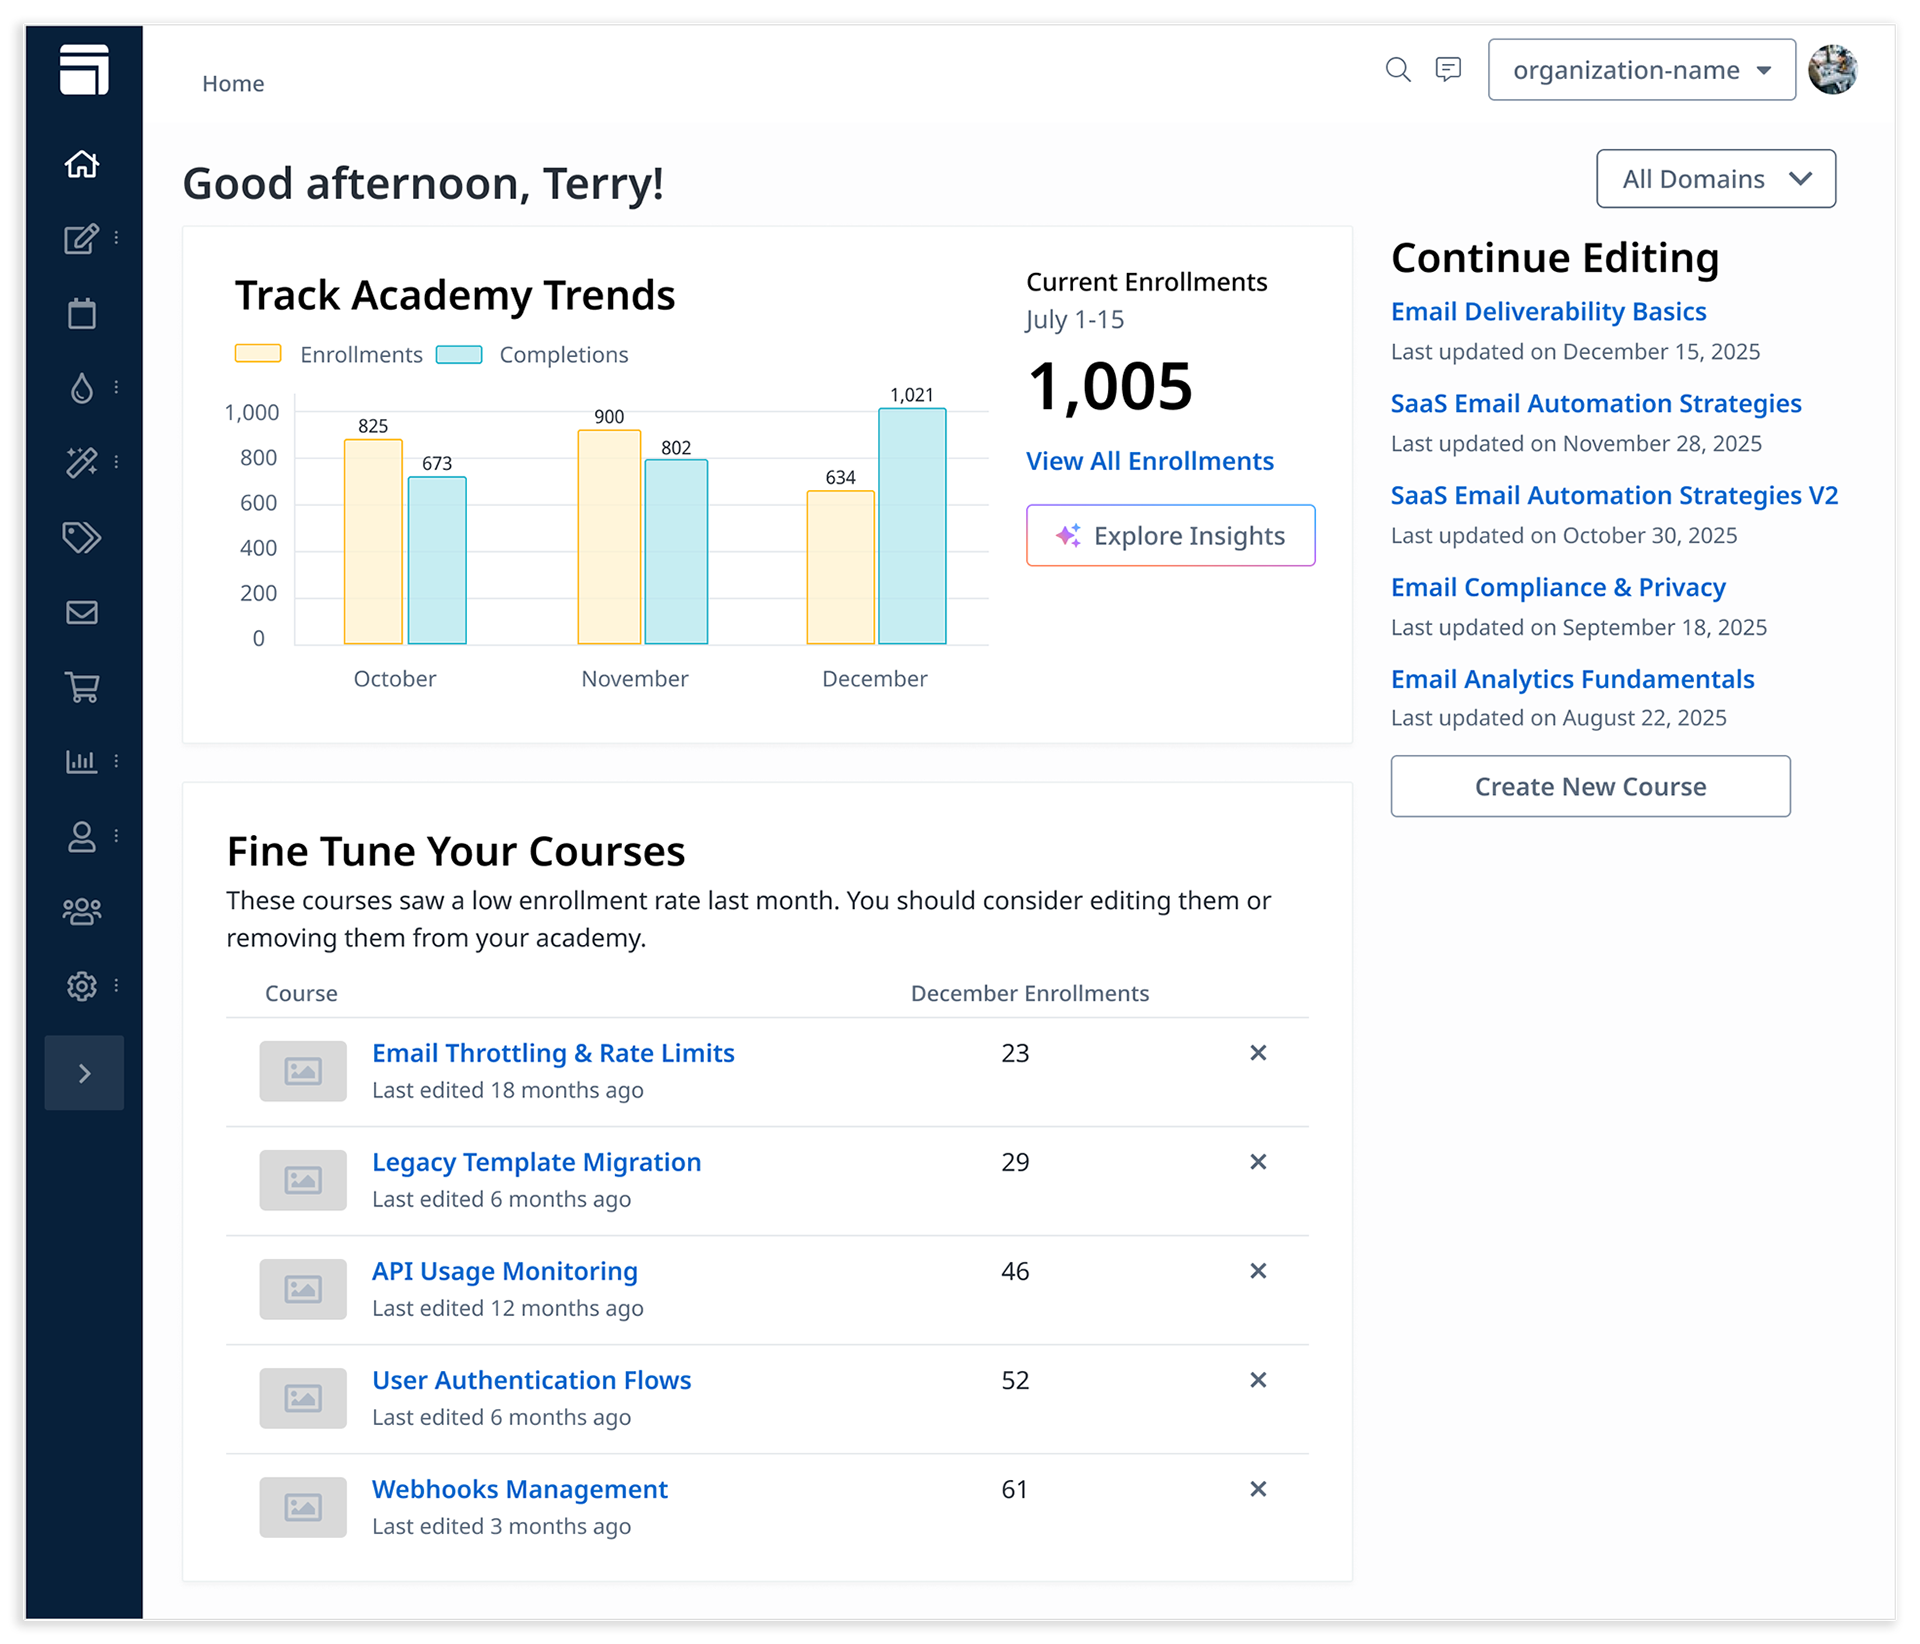Click the search magnifier icon
Screen dimensions: 1920x1644
(x=1397, y=69)
